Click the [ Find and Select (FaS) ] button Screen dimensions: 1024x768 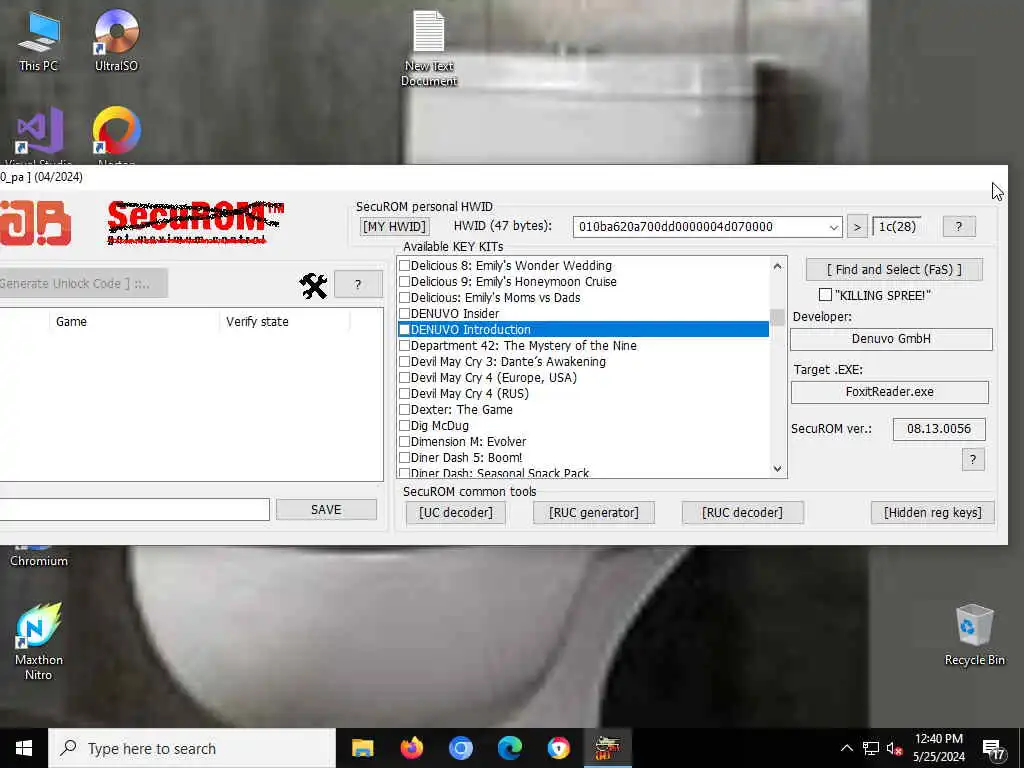[x=894, y=270]
